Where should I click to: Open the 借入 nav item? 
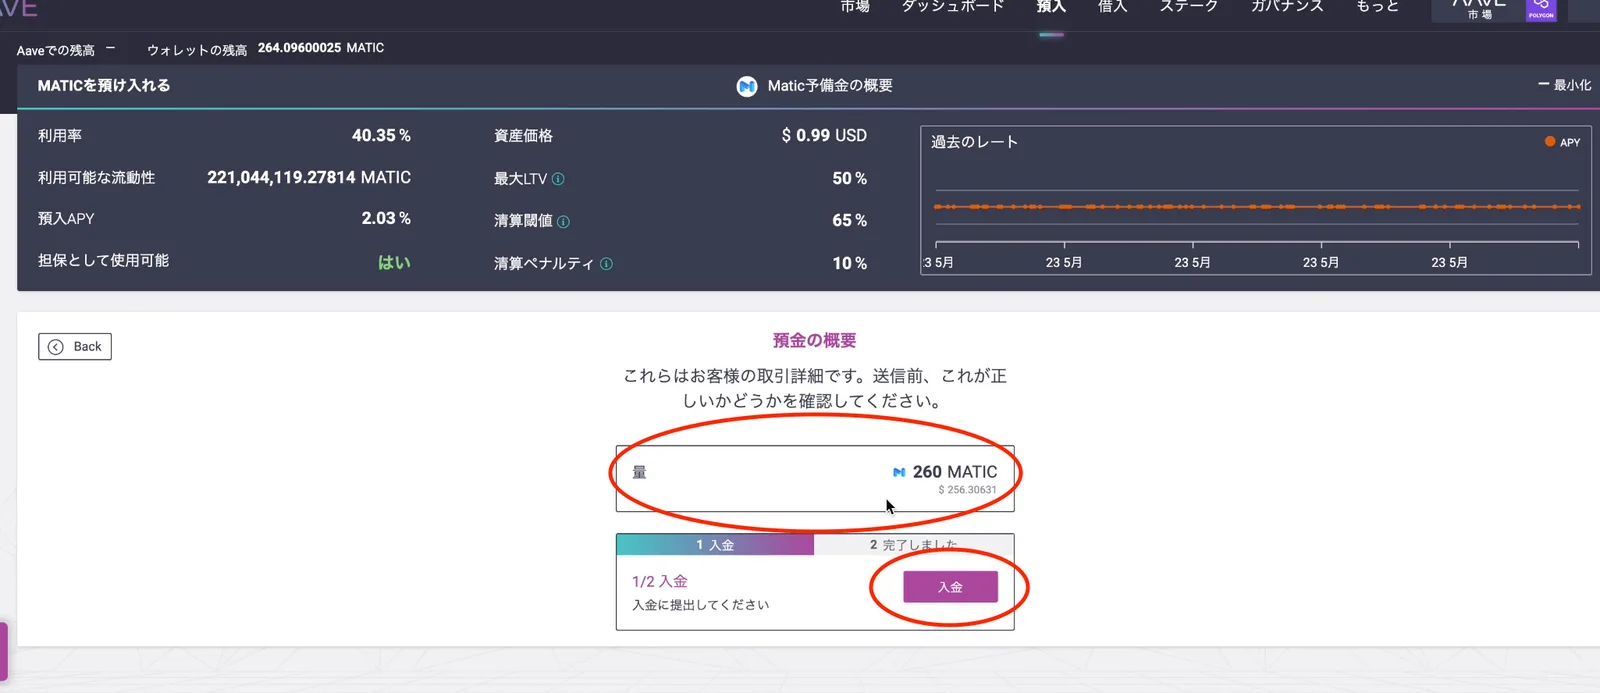pos(1112,6)
